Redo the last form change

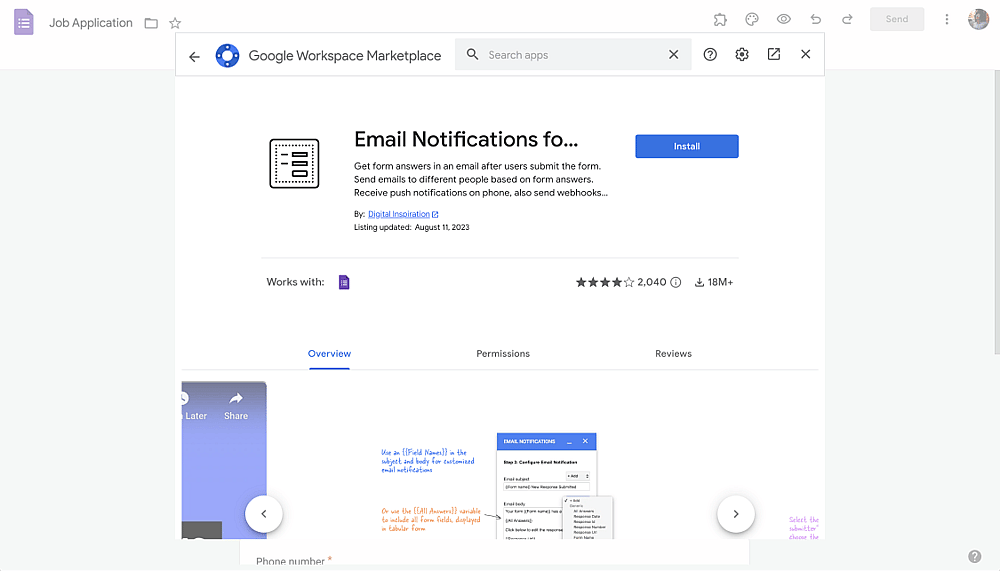coord(847,19)
